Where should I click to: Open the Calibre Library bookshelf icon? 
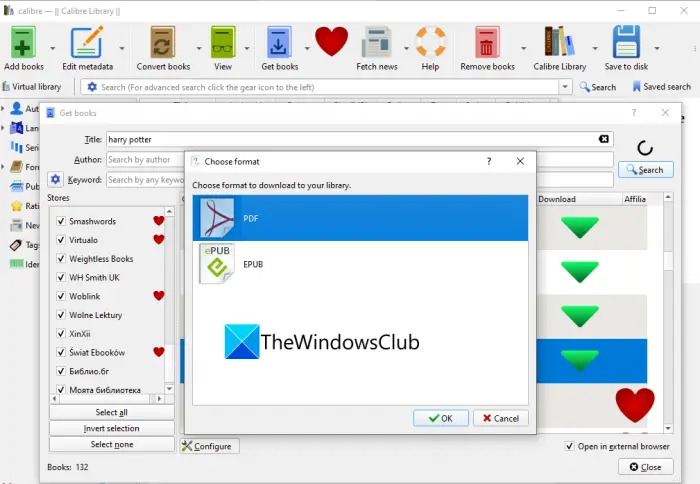[559, 42]
